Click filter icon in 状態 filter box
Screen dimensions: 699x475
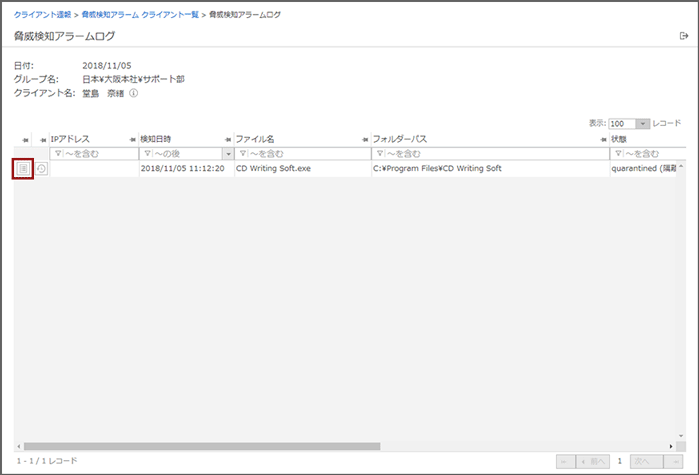click(617, 154)
